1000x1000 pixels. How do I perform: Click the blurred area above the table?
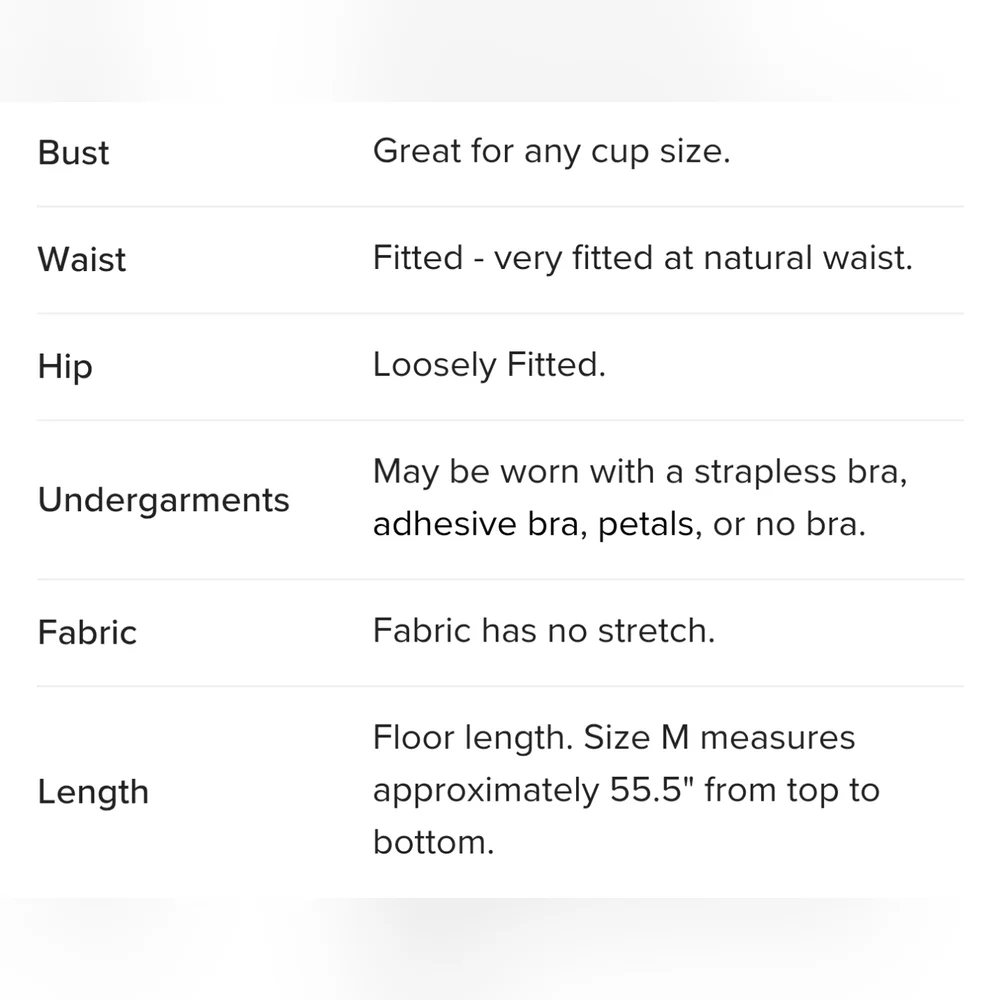point(500,51)
